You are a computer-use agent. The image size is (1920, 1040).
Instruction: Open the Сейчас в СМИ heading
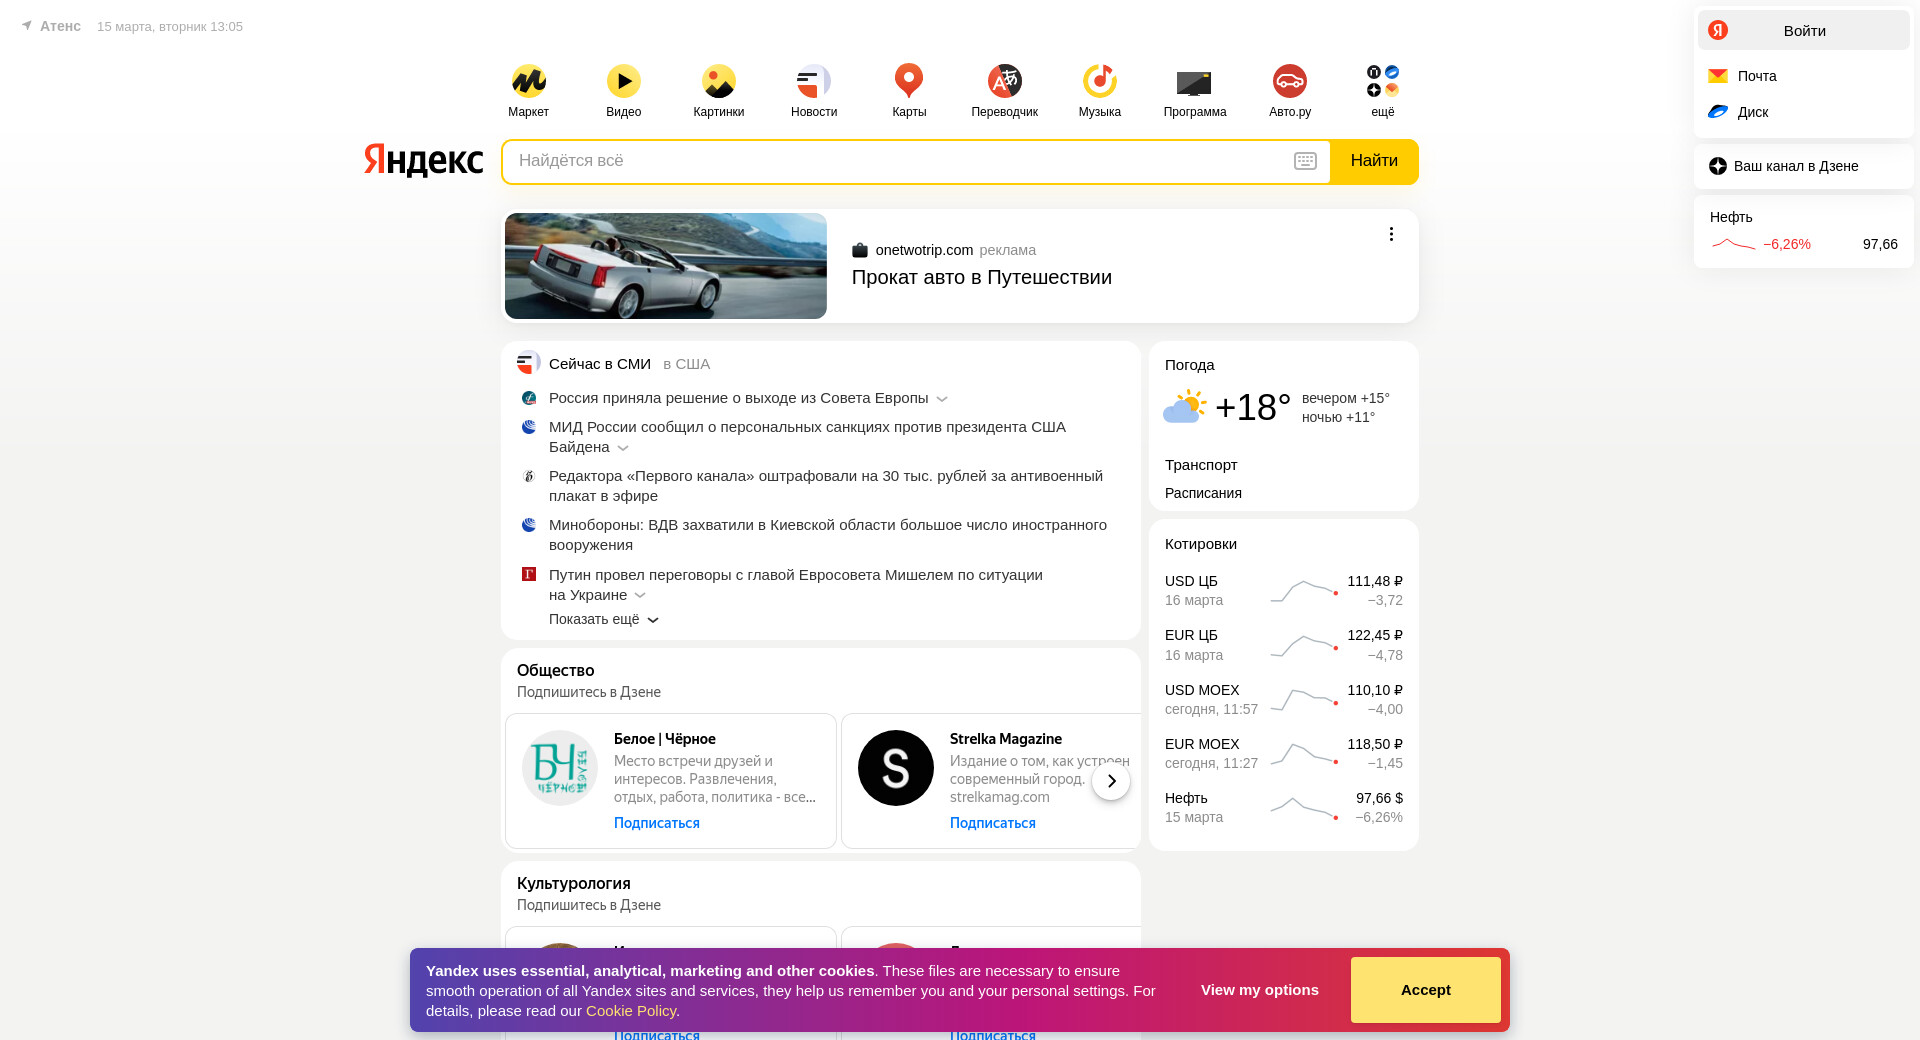(600, 364)
